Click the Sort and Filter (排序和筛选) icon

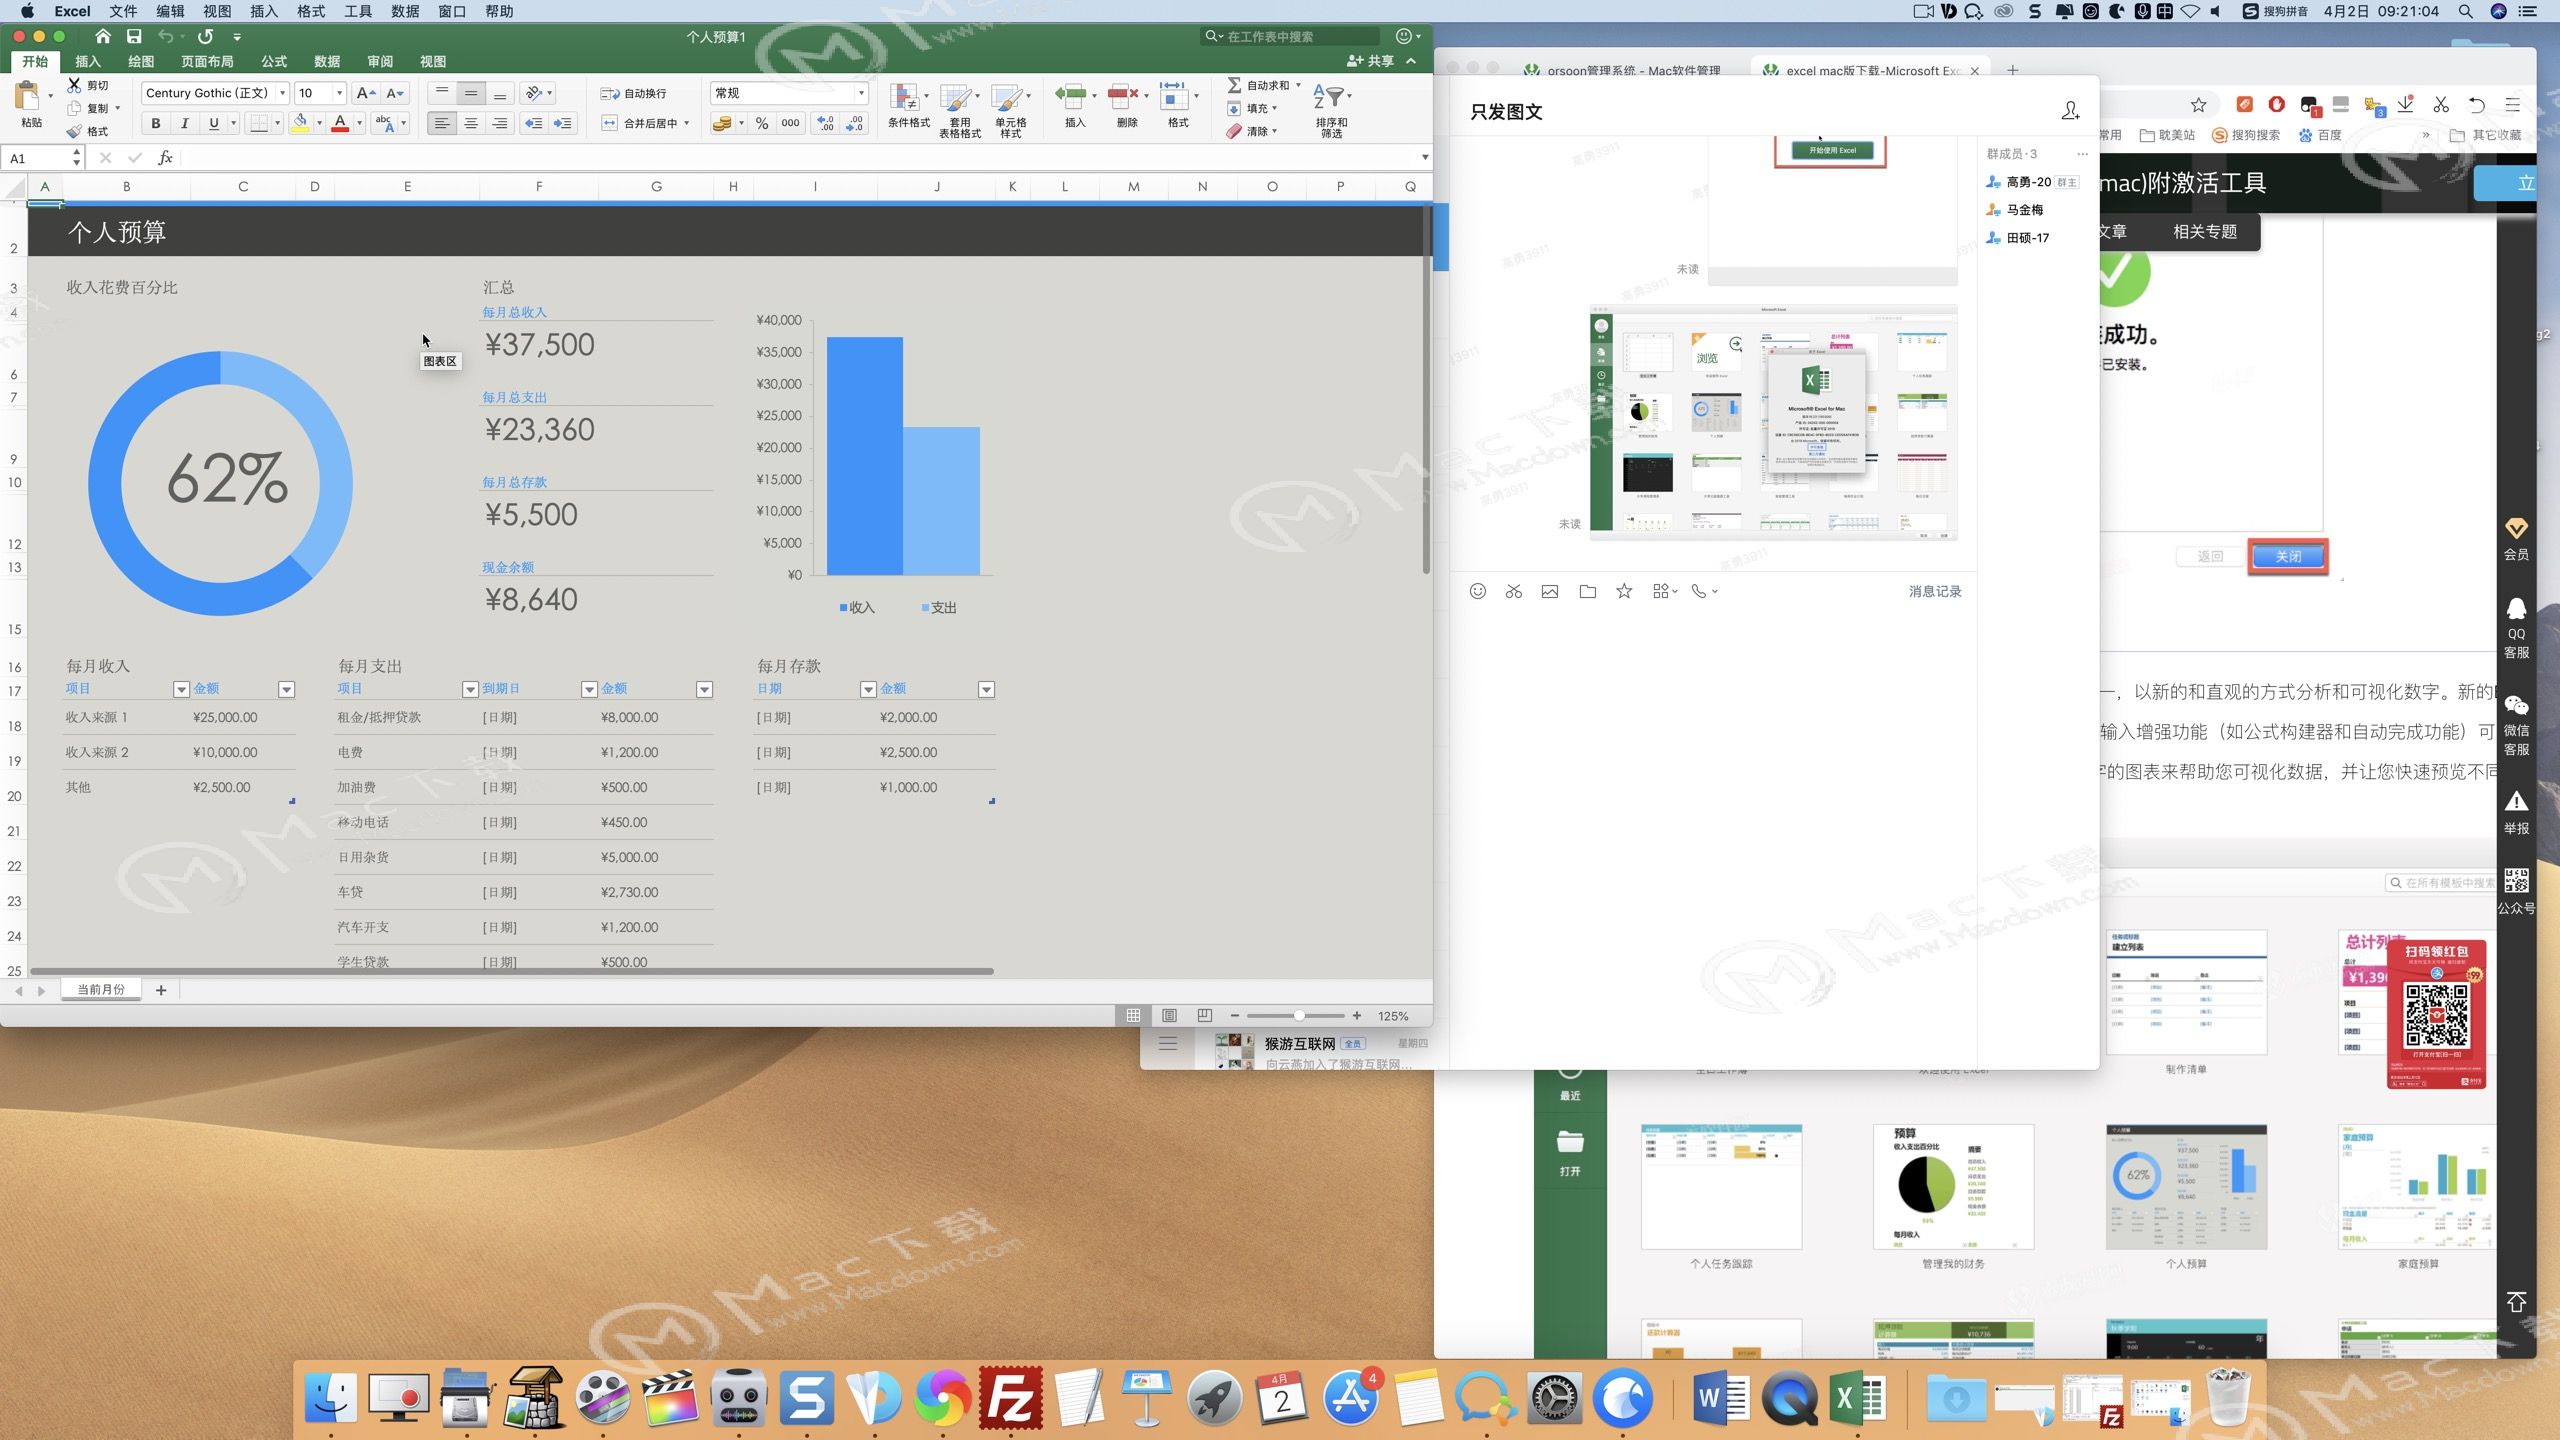pos(1329,97)
